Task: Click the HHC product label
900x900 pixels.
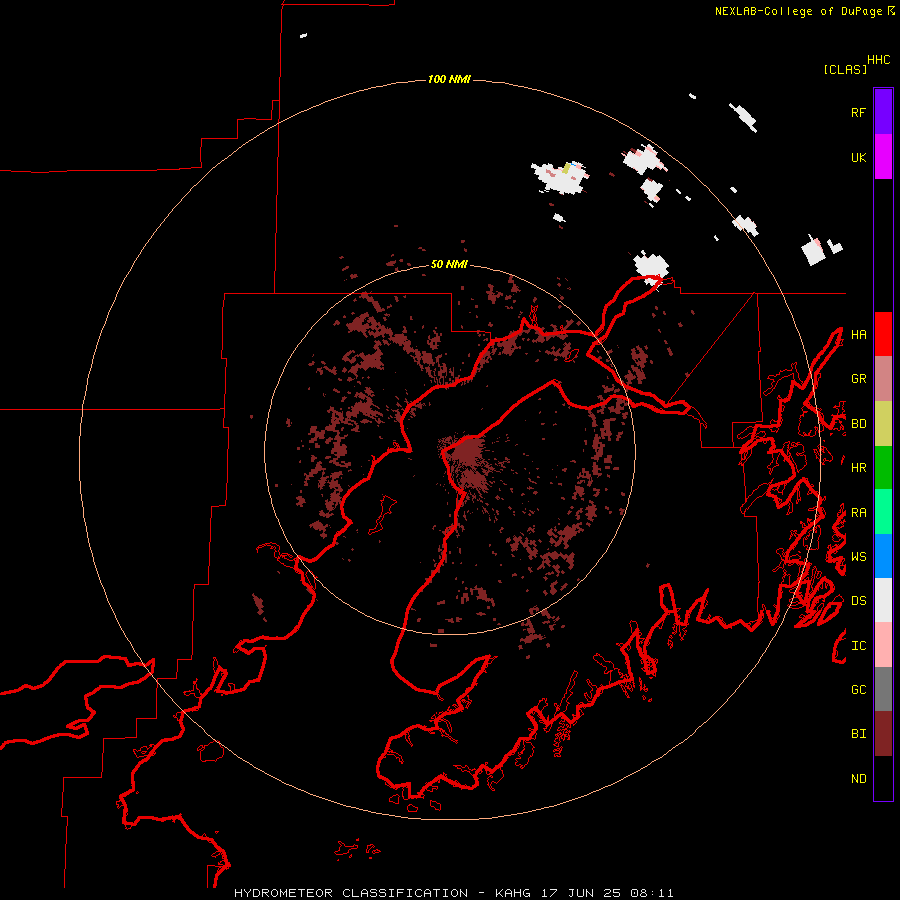Action: click(878, 60)
